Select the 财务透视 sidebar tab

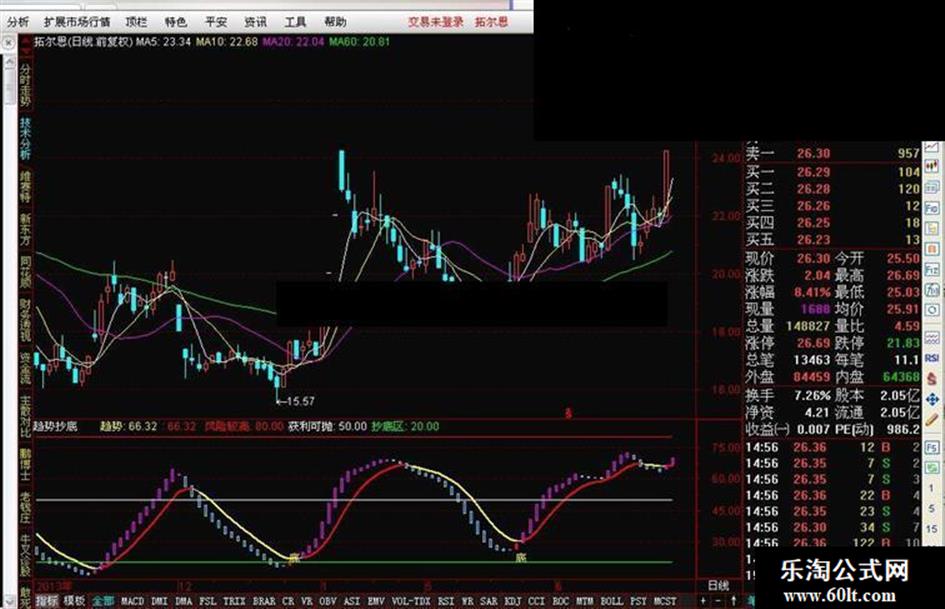(25, 320)
